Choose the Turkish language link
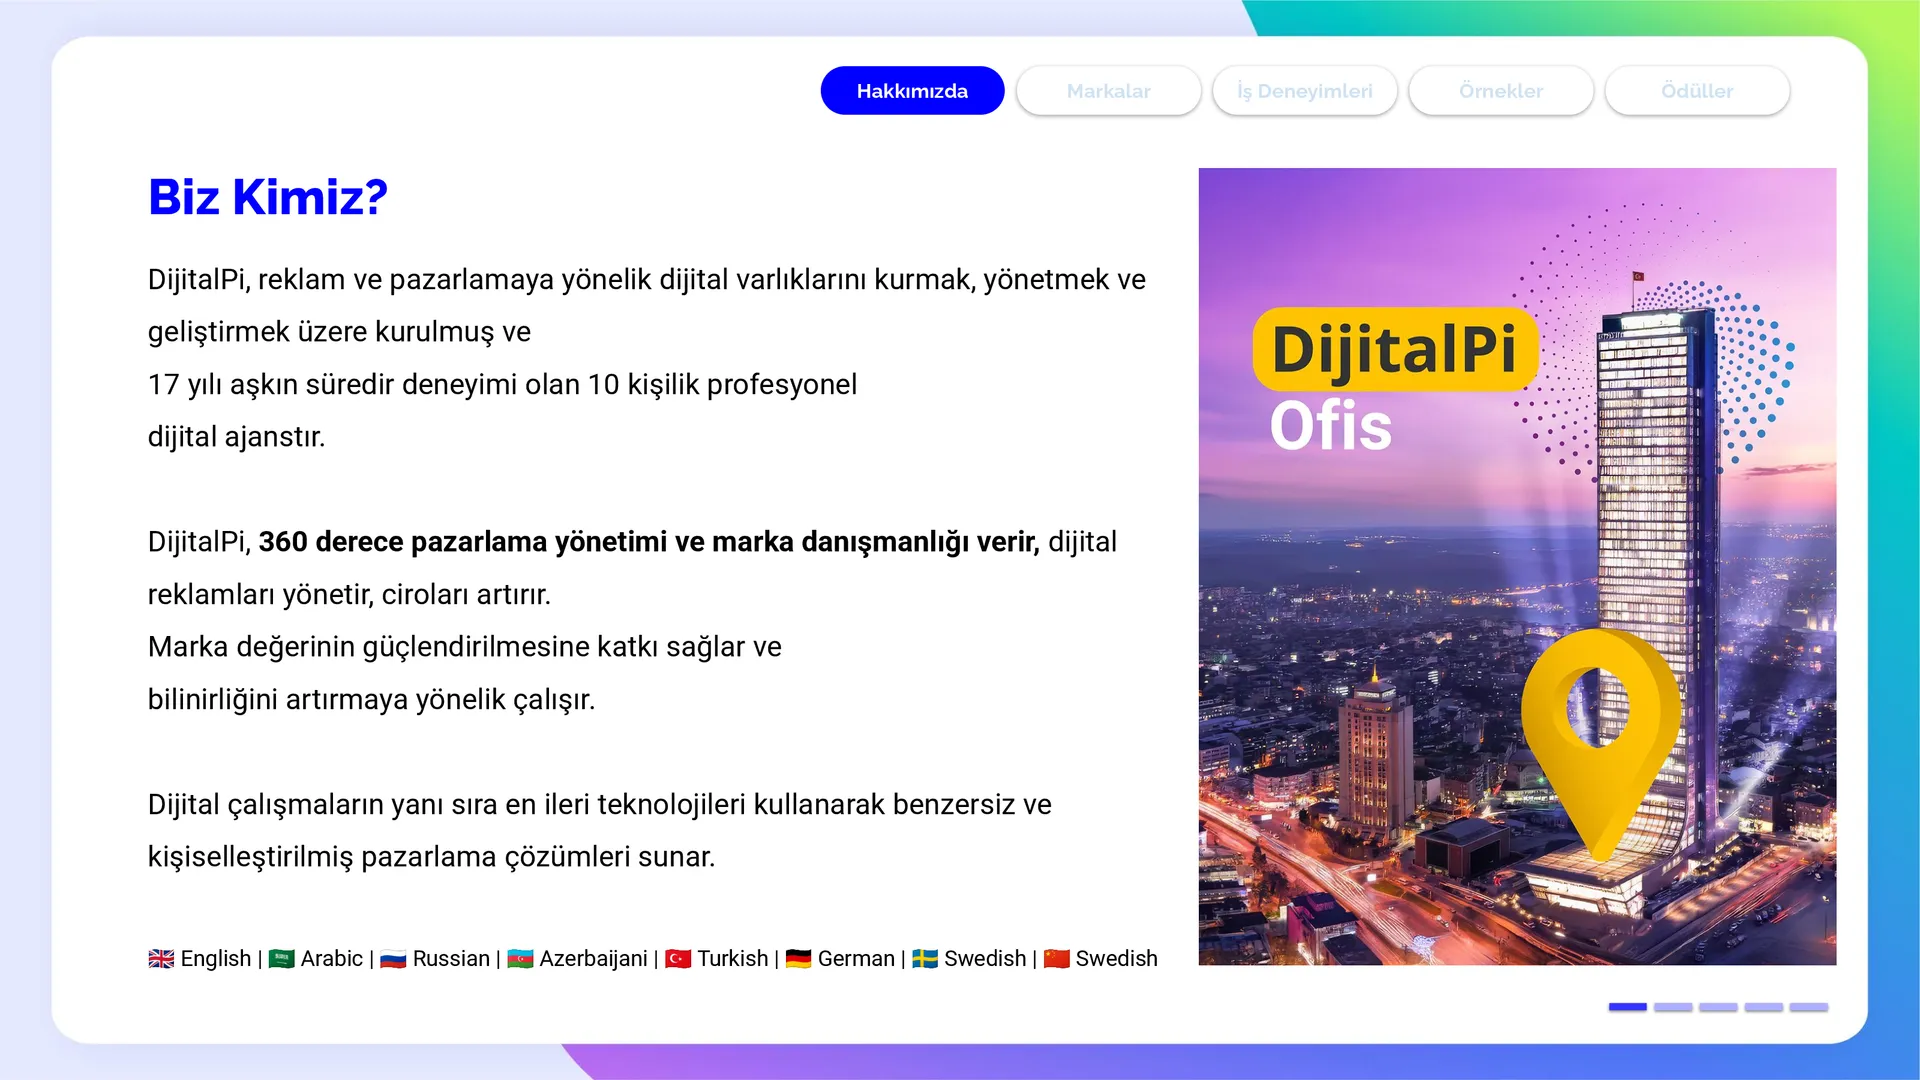 click(733, 959)
